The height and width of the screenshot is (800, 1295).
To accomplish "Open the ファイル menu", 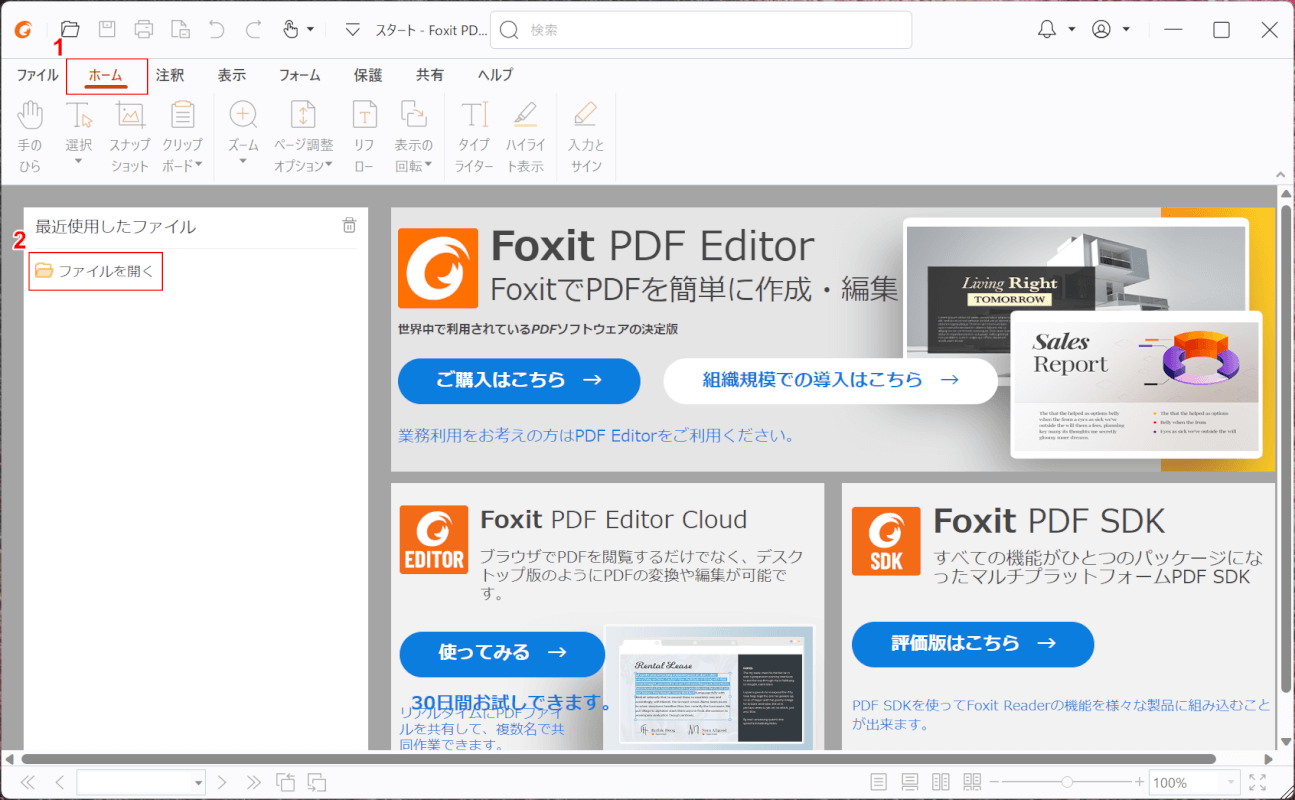I will click(x=37, y=75).
